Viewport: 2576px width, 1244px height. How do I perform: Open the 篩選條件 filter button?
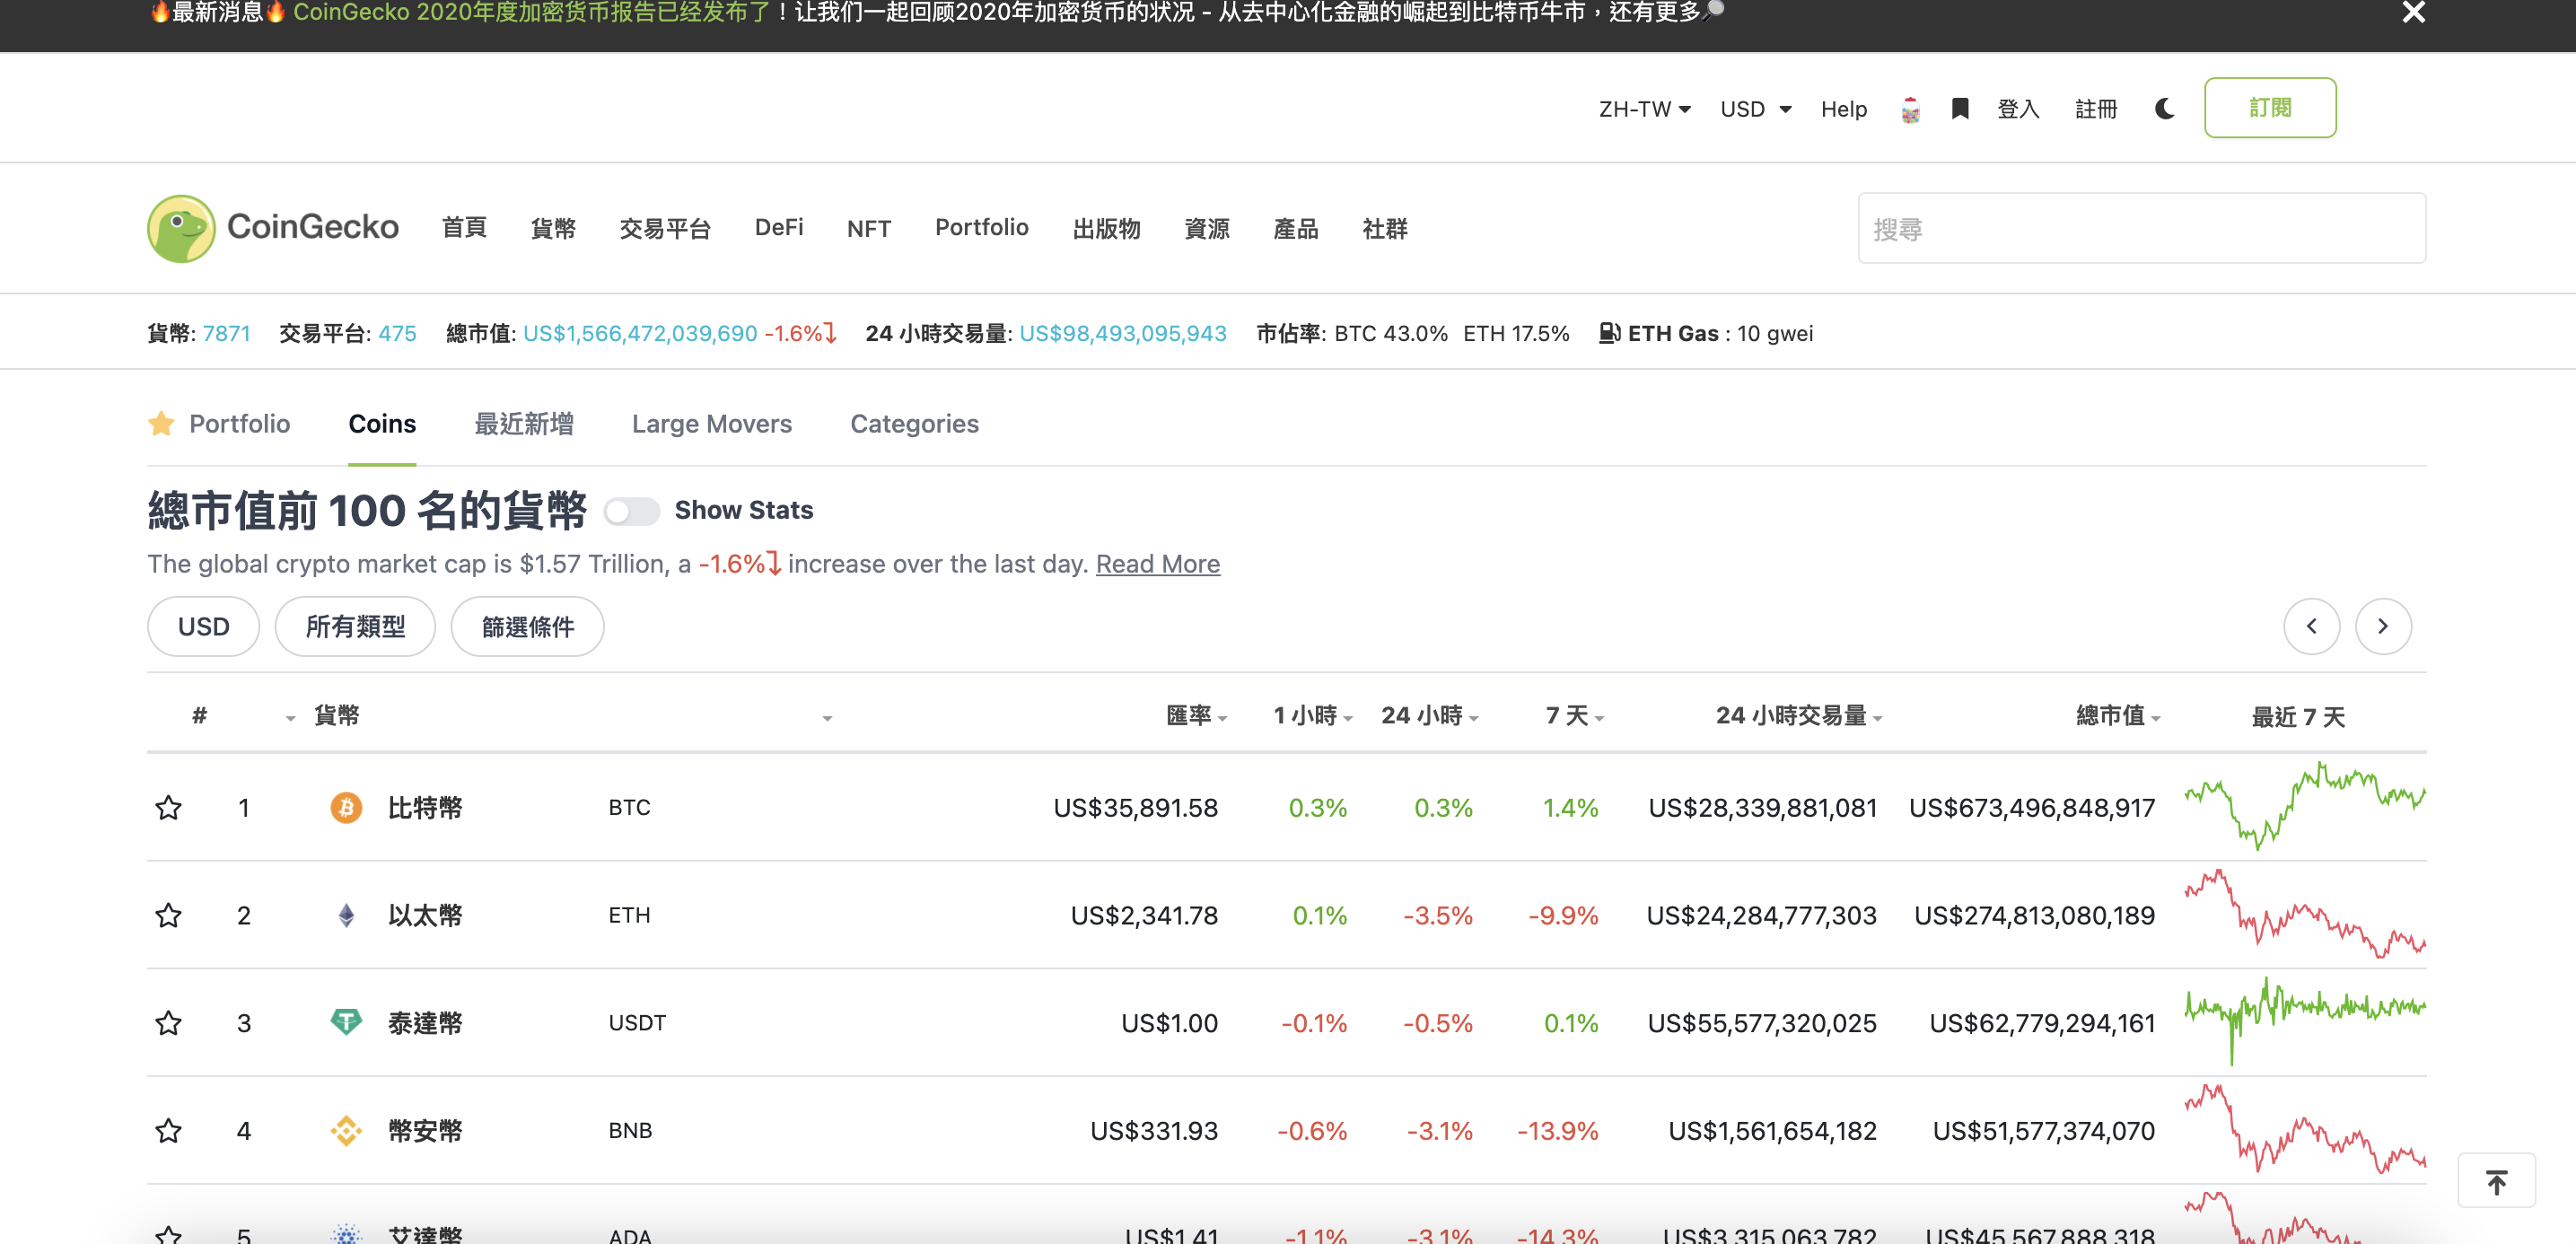527,627
